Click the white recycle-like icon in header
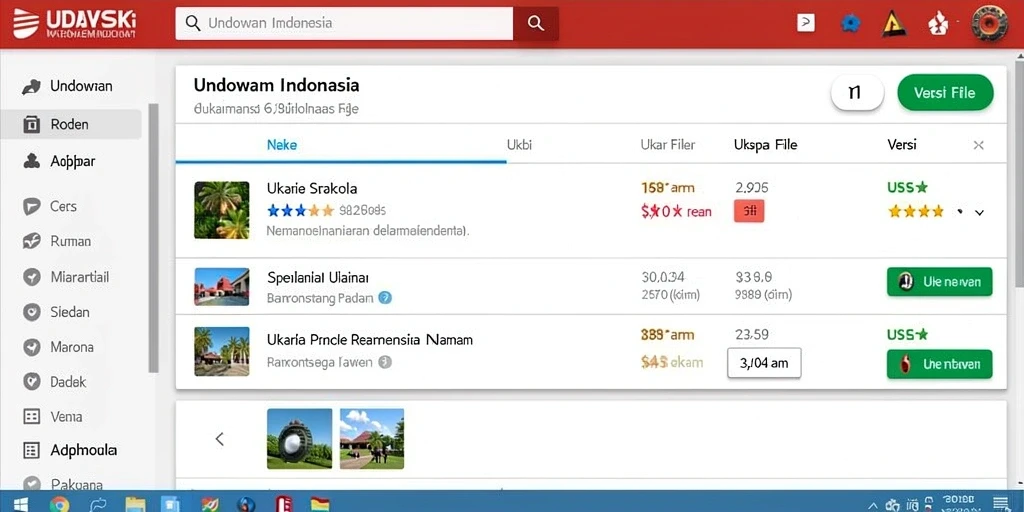1024x512 pixels. click(x=938, y=24)
